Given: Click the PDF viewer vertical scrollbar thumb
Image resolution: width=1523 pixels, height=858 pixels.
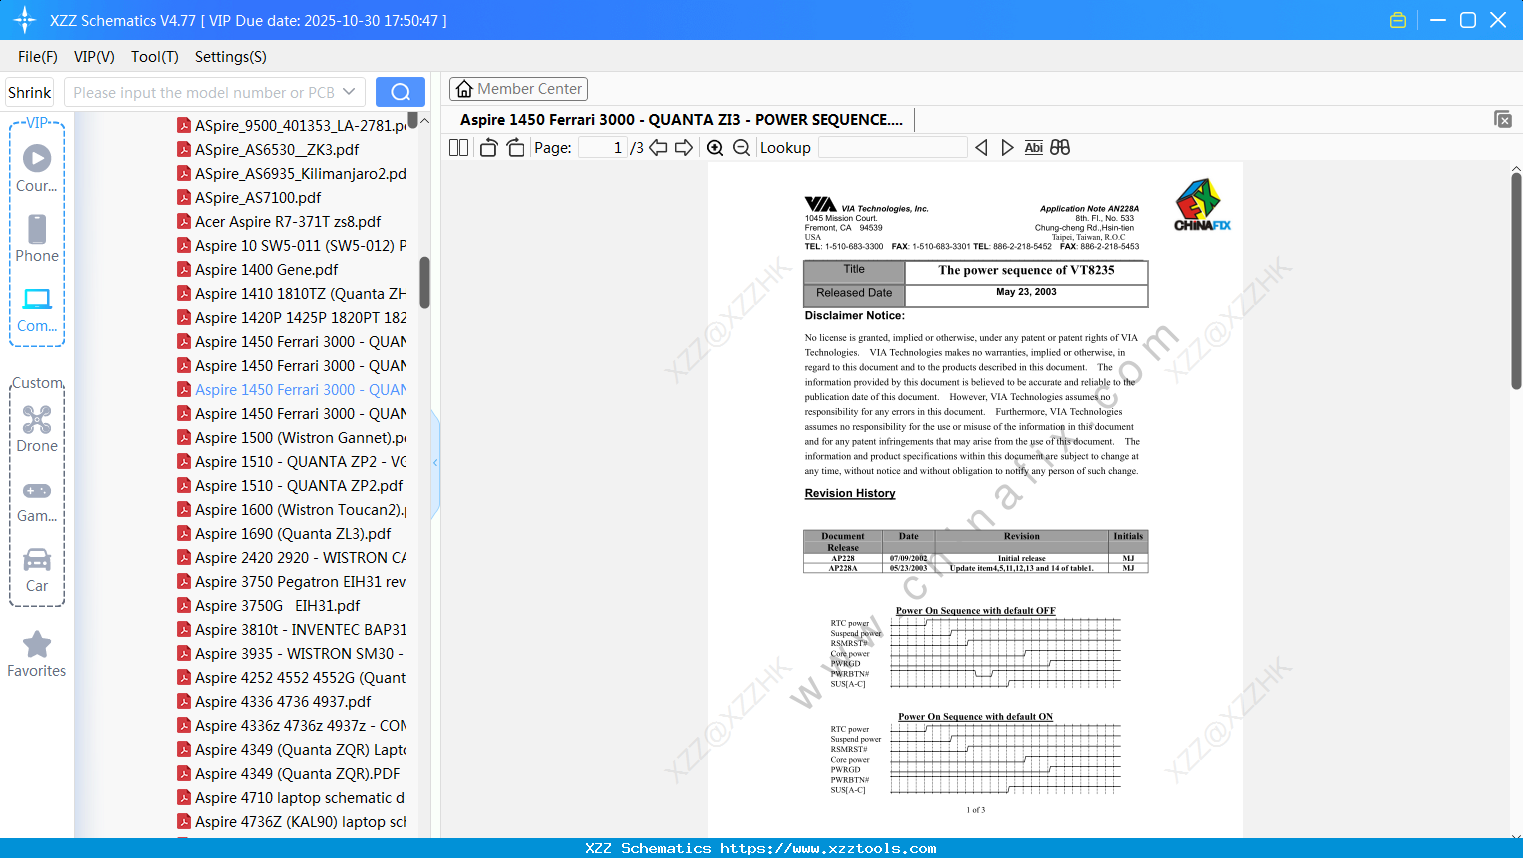Looking at the screenshot, I should [x=1516, y=281].
